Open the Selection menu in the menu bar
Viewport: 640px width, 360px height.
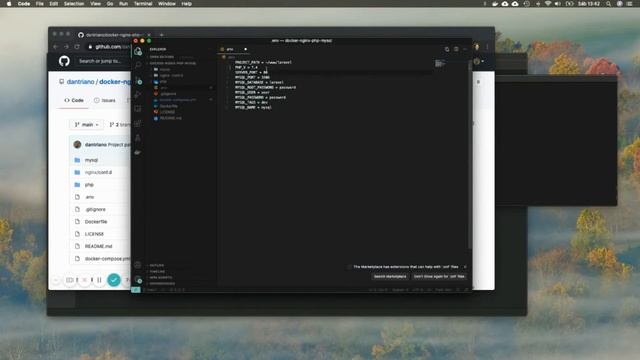(x=74, y=4)
